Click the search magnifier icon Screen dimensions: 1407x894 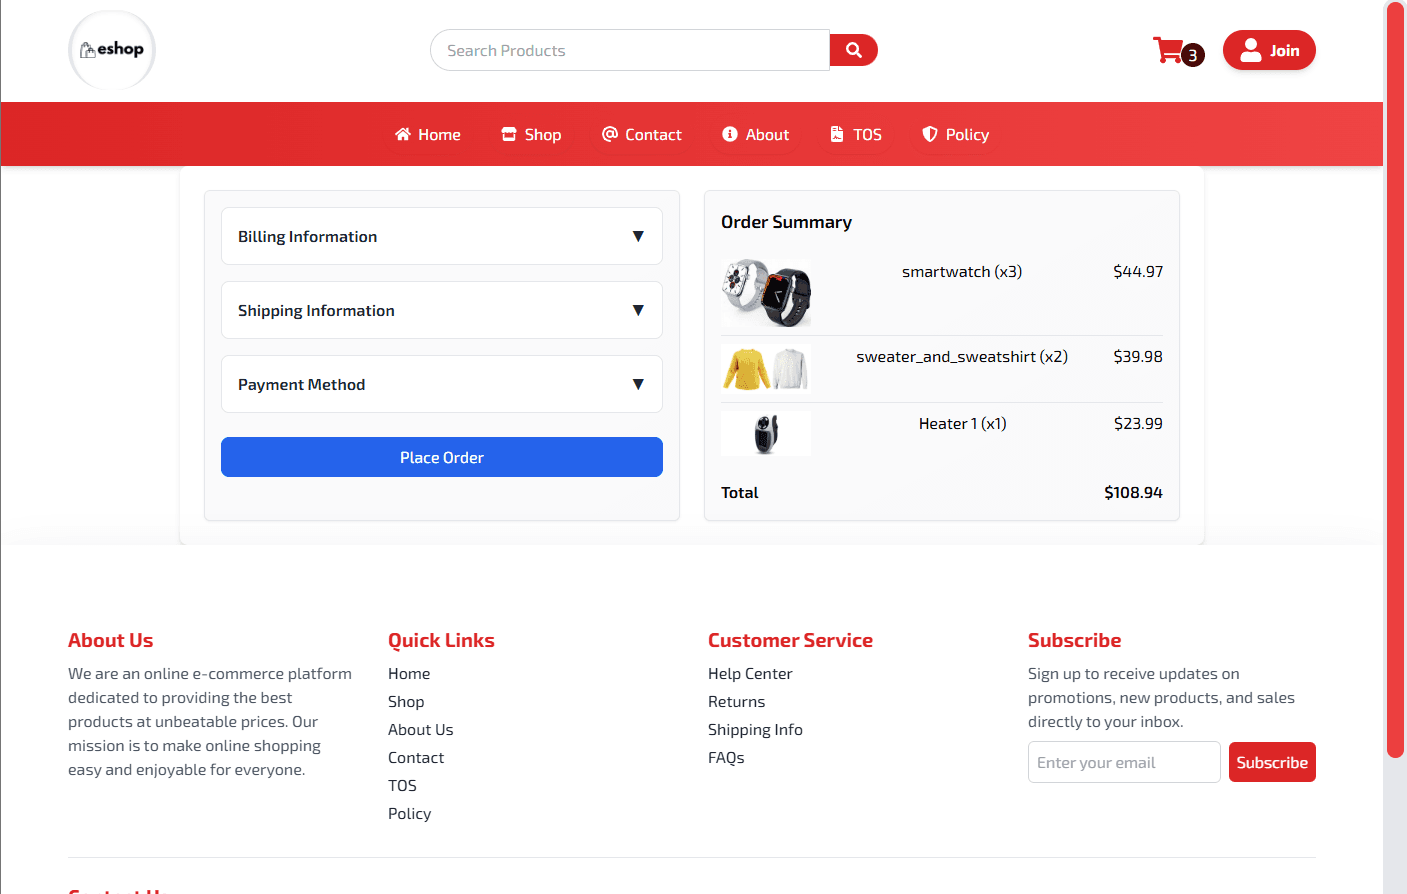click(x=853, y=49)
